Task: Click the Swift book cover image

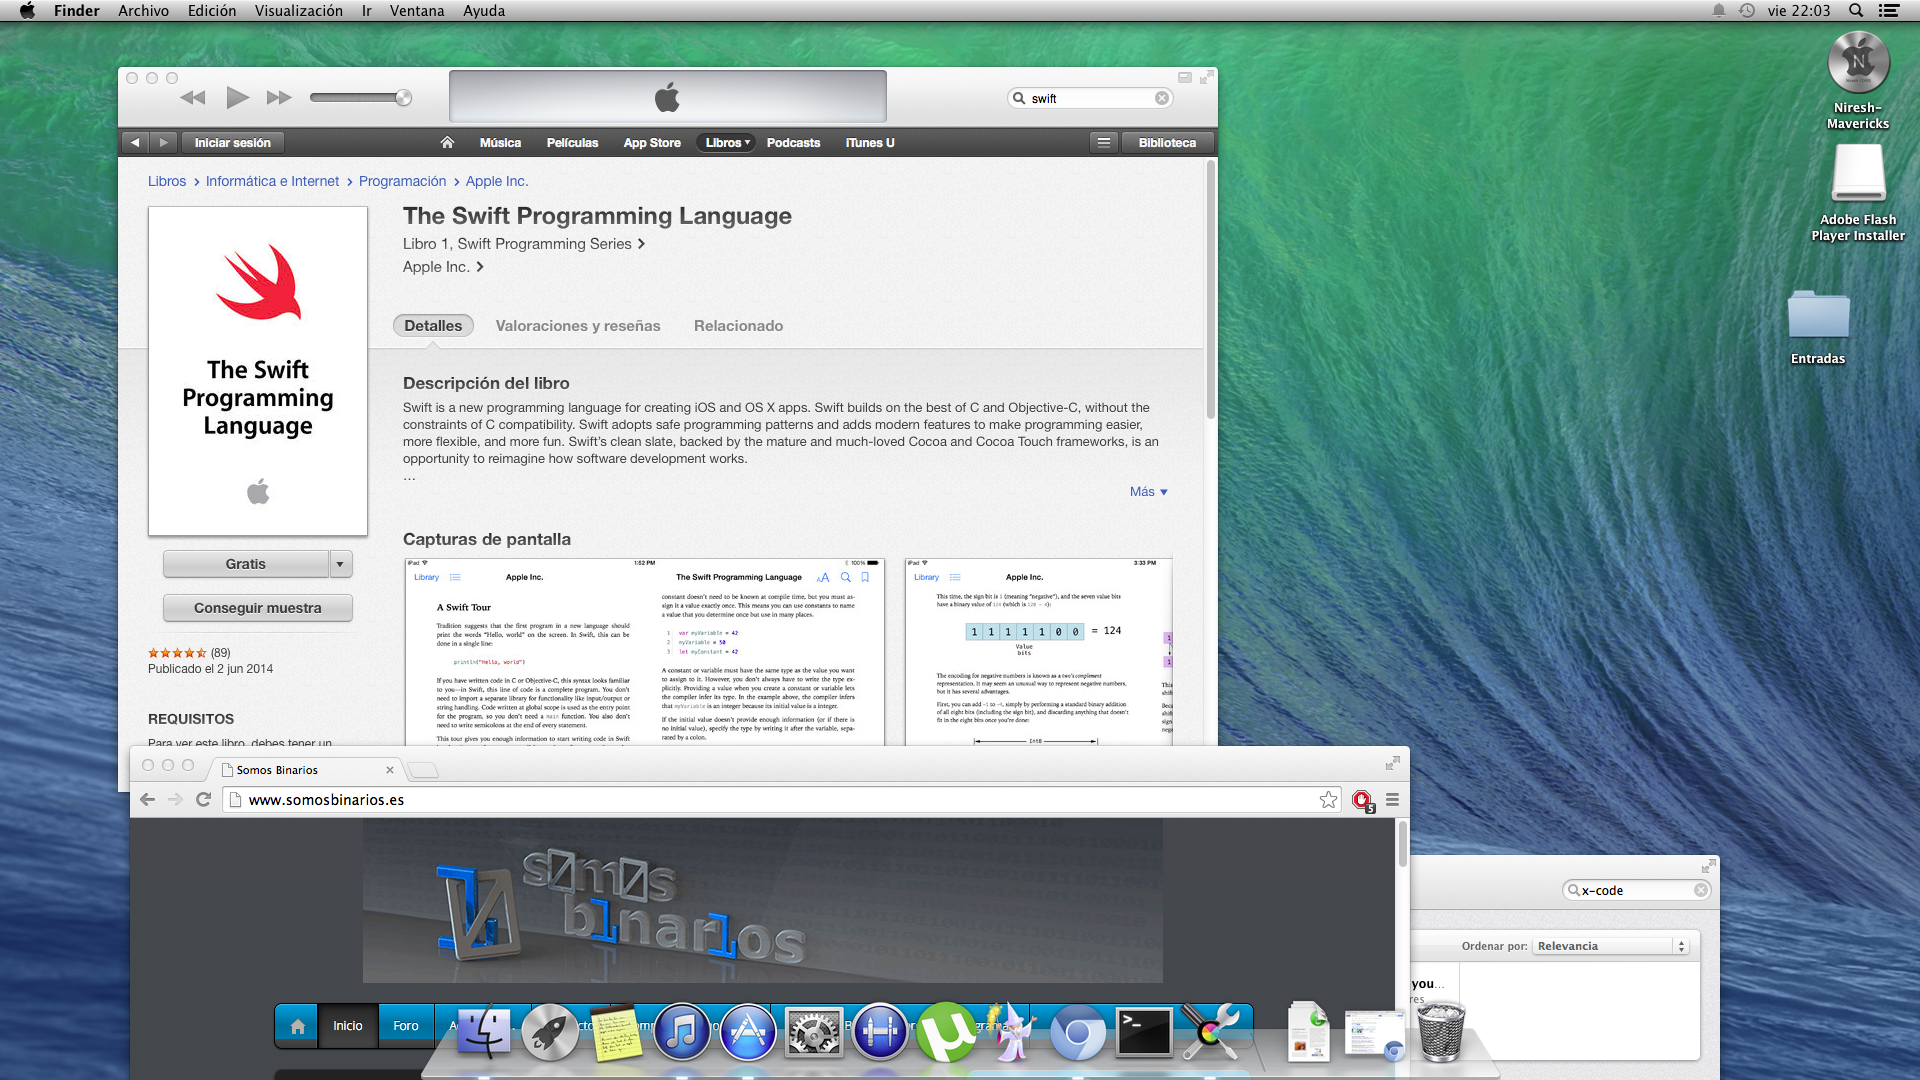Action: (x=258, y=371)
